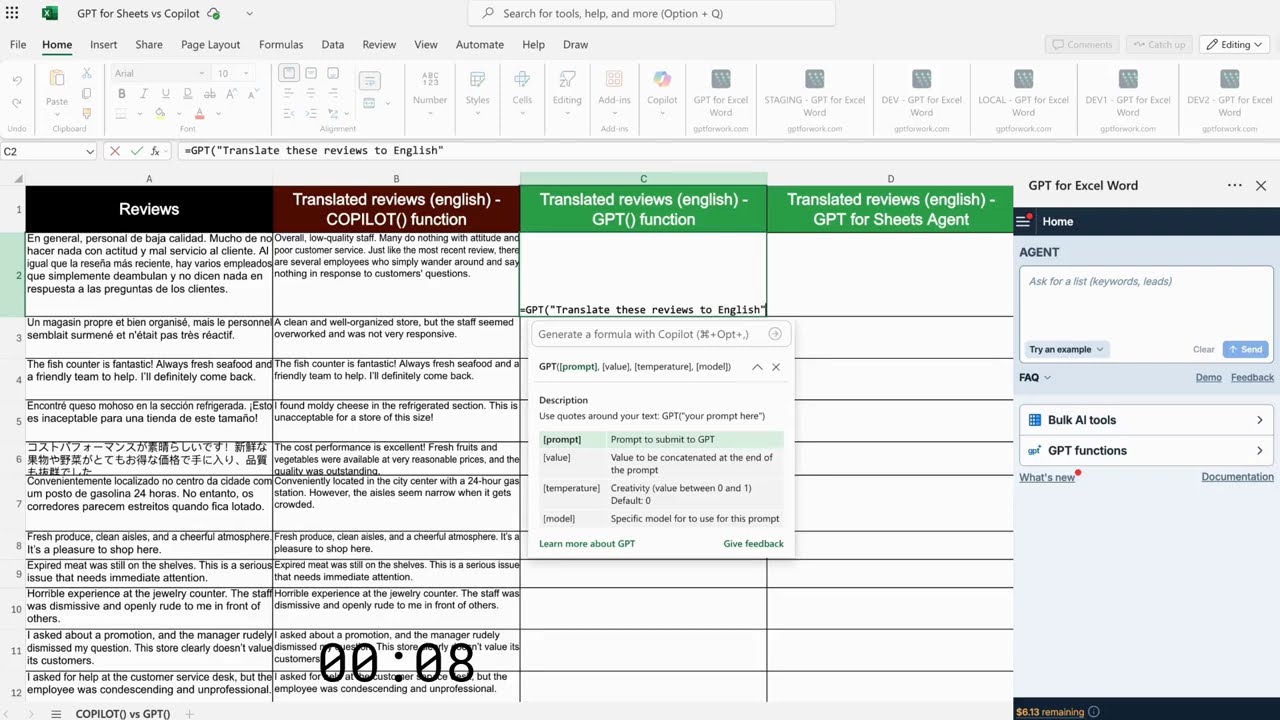Click the Undo arrow icon

pyautogui.click(x=17, y=81)
